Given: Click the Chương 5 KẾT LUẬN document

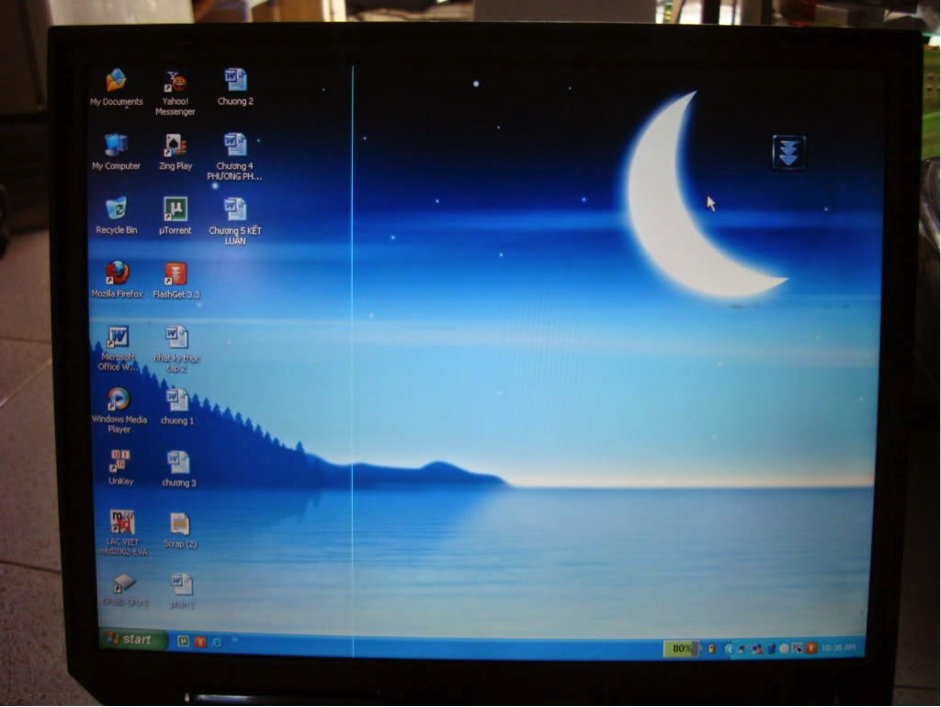Looking at the screenshot, I should point(235,209).
